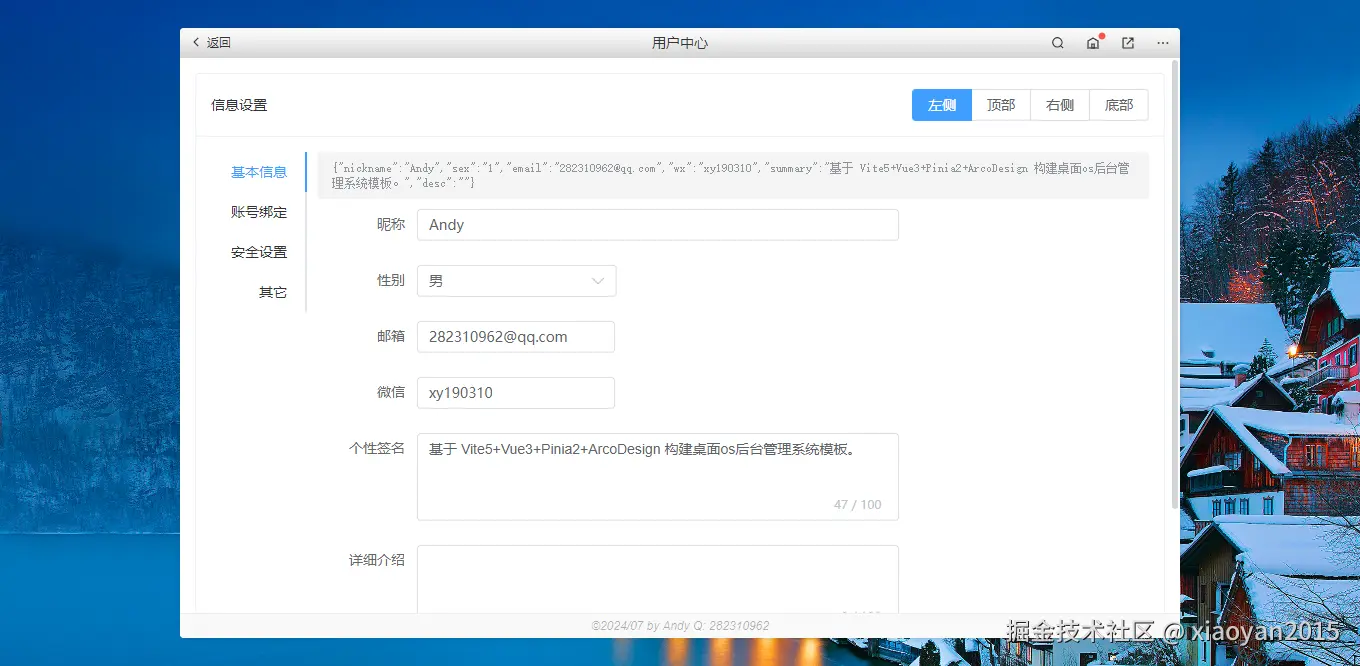This screenshot has height=666, width=1360.
Task: Click the open-in-new-window icon
Action: click(x=1127, y=43)
